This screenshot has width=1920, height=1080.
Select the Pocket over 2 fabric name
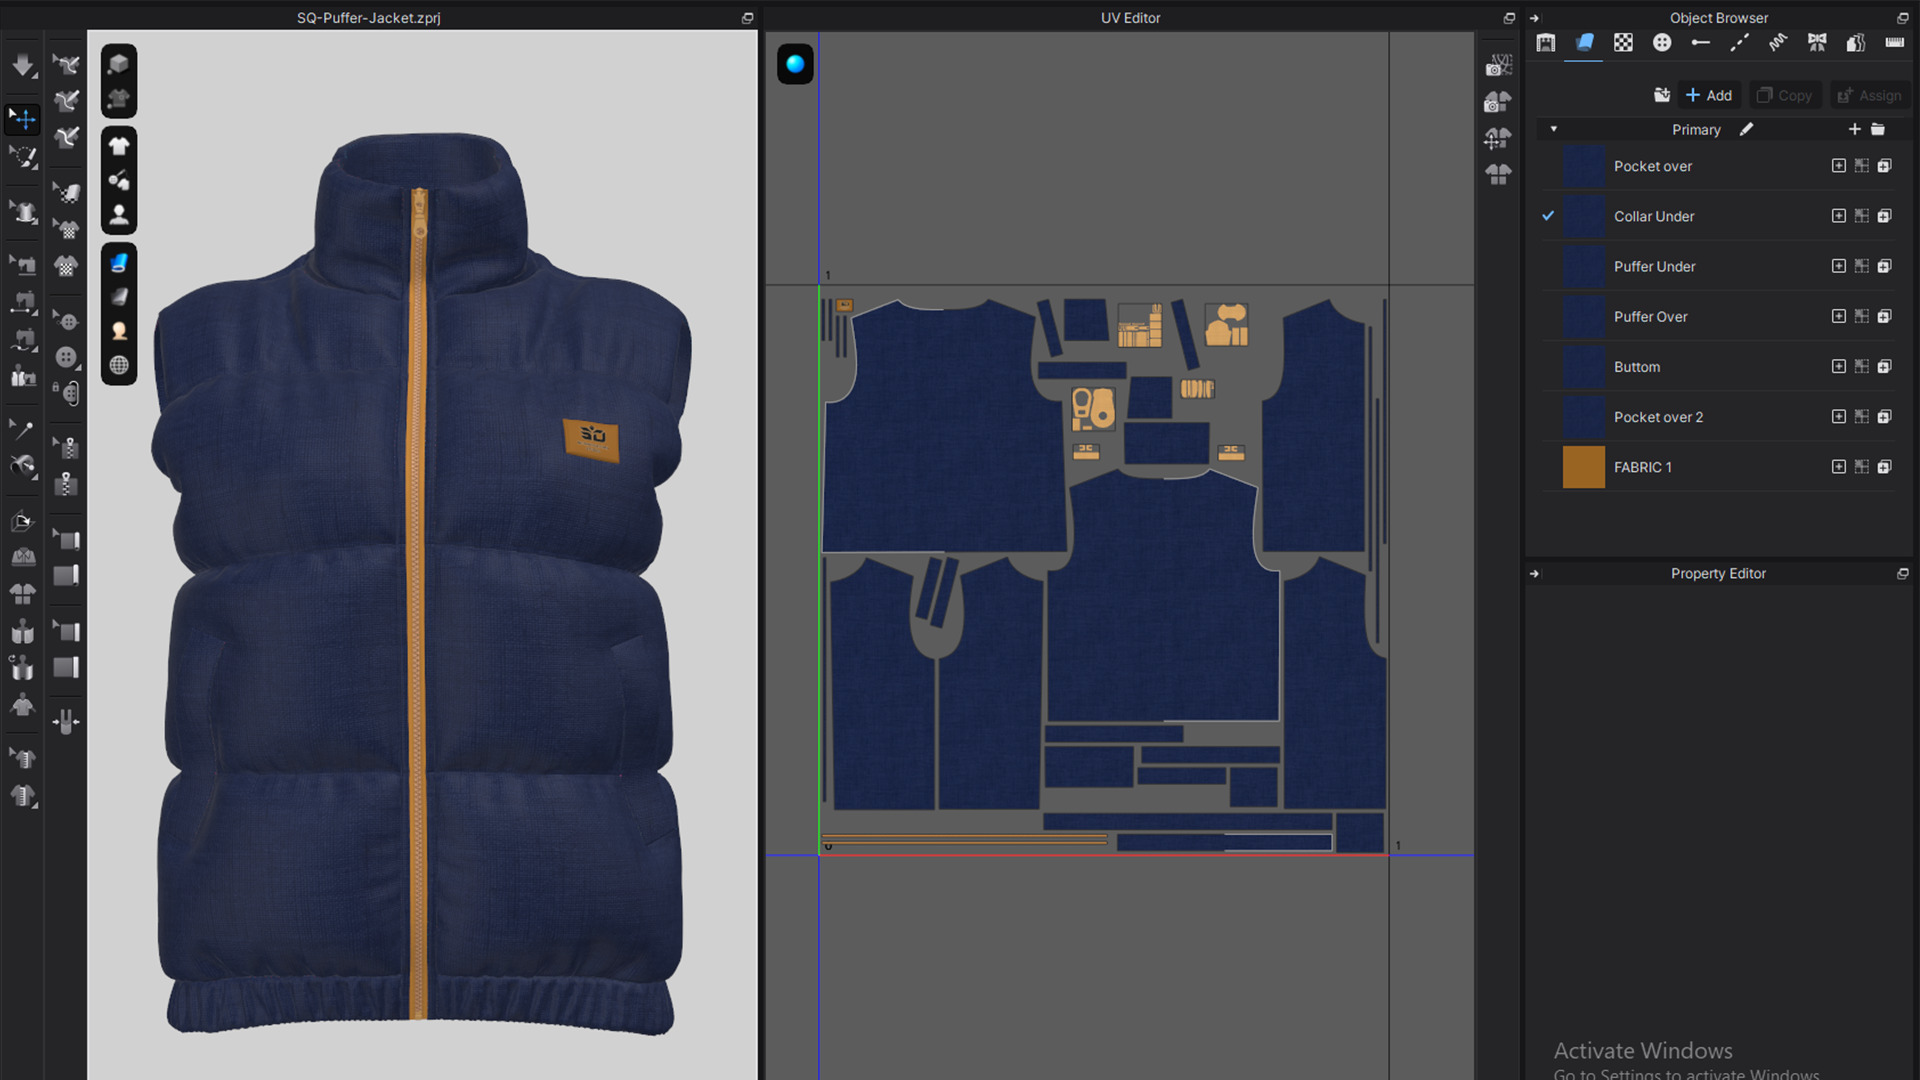[x=1658, y=417]
